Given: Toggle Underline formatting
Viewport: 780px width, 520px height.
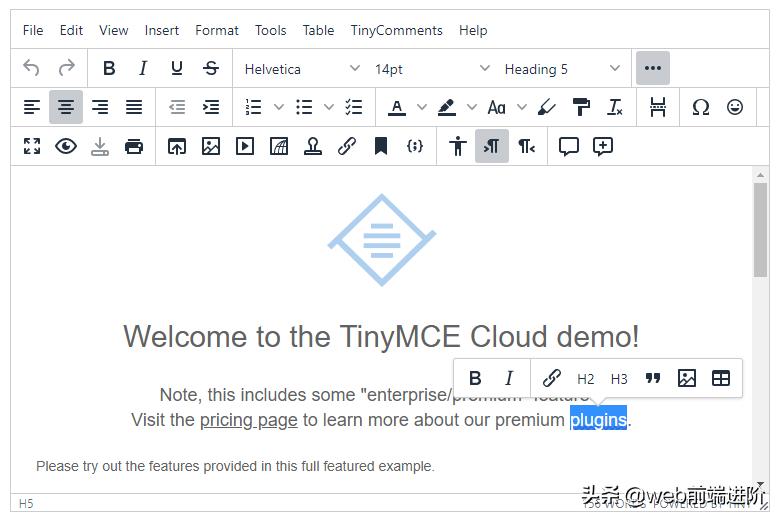Looking at the screenshot, I should click(x=177, y=68).
